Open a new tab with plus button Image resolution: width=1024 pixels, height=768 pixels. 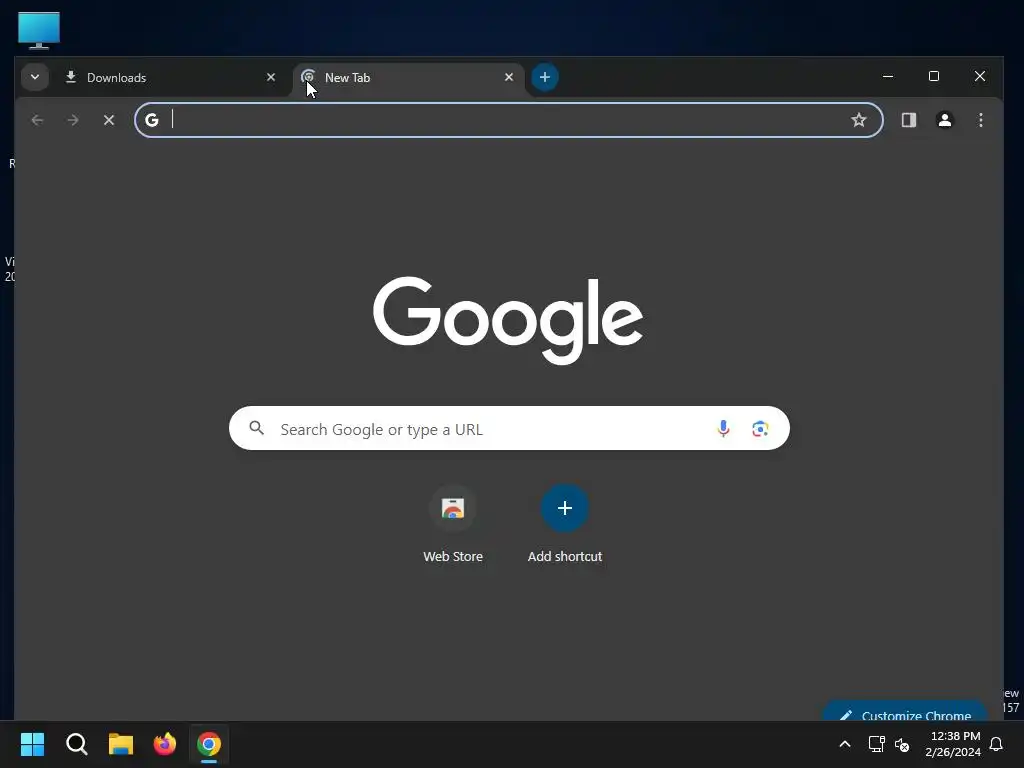pos(545,77)
